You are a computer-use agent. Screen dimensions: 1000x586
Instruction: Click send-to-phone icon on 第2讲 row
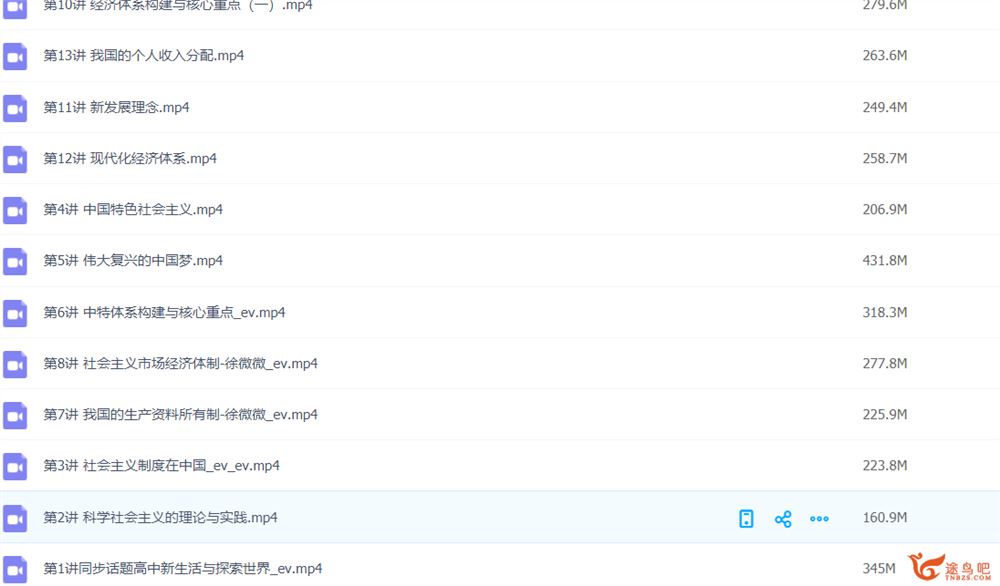pyautogui.click(x=746, y=518)
